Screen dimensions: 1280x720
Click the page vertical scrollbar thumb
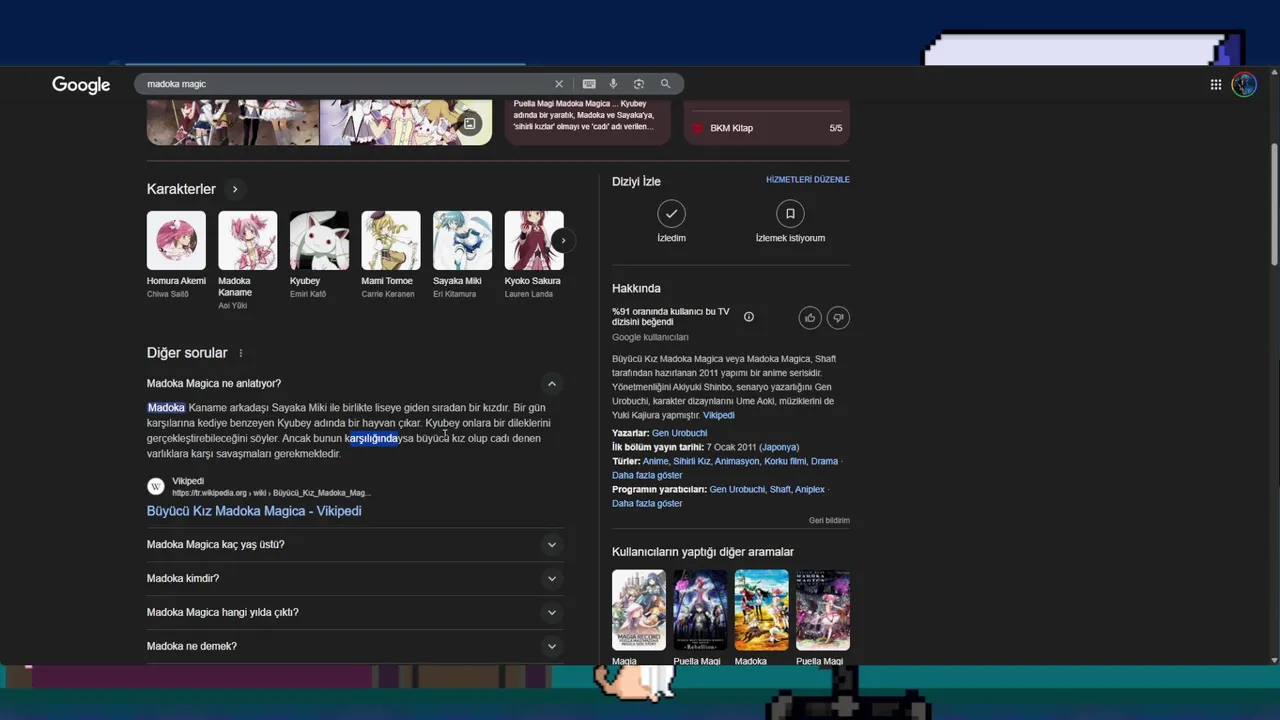click(x=1274, y=205)
